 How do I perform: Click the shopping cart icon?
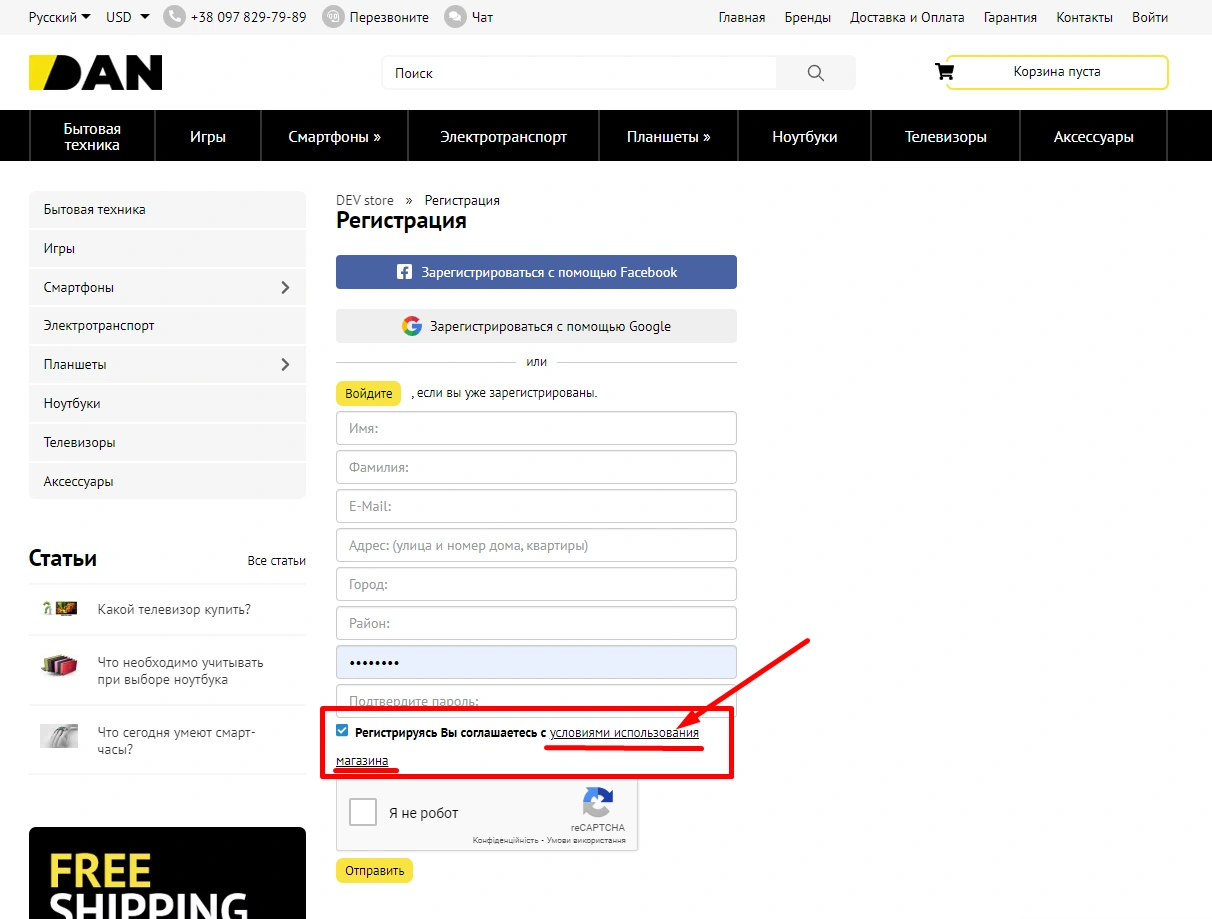point(944,72)
